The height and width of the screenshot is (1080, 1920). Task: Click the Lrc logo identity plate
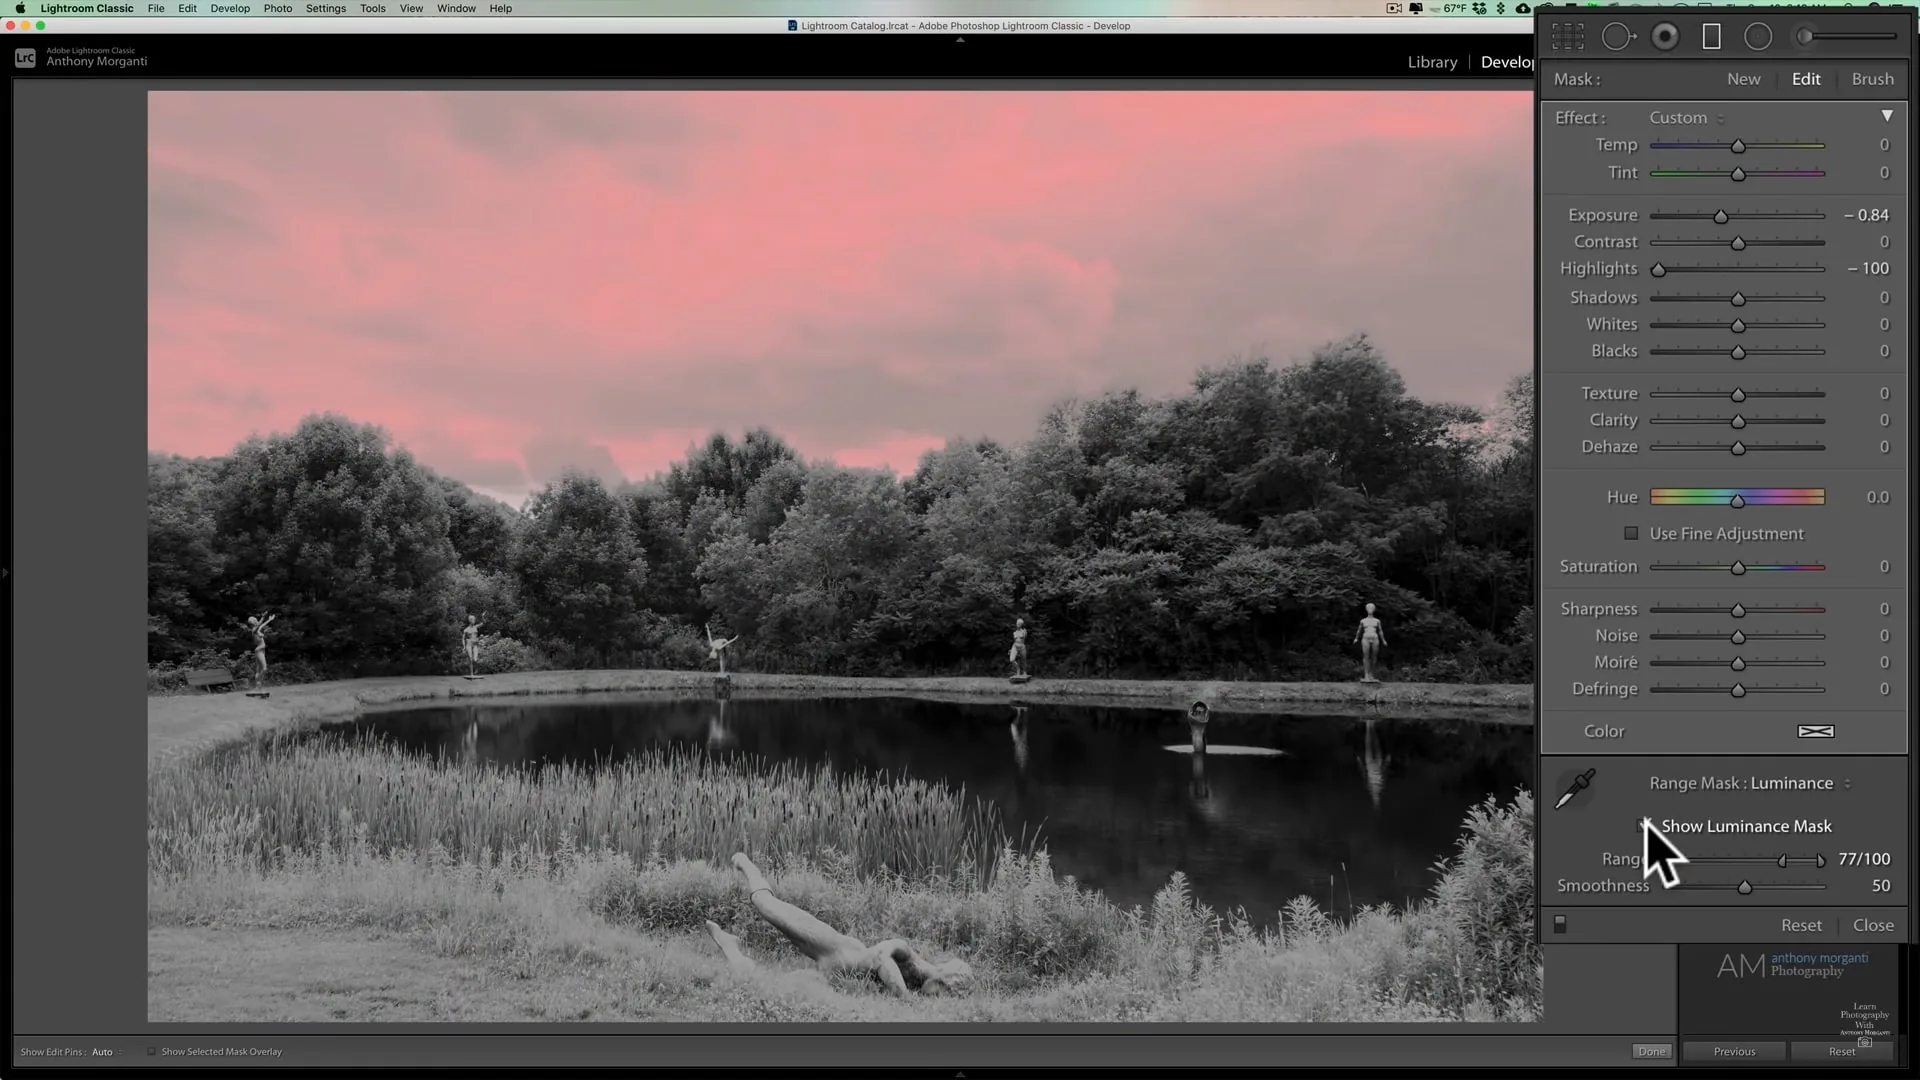(x=25, y=58)
